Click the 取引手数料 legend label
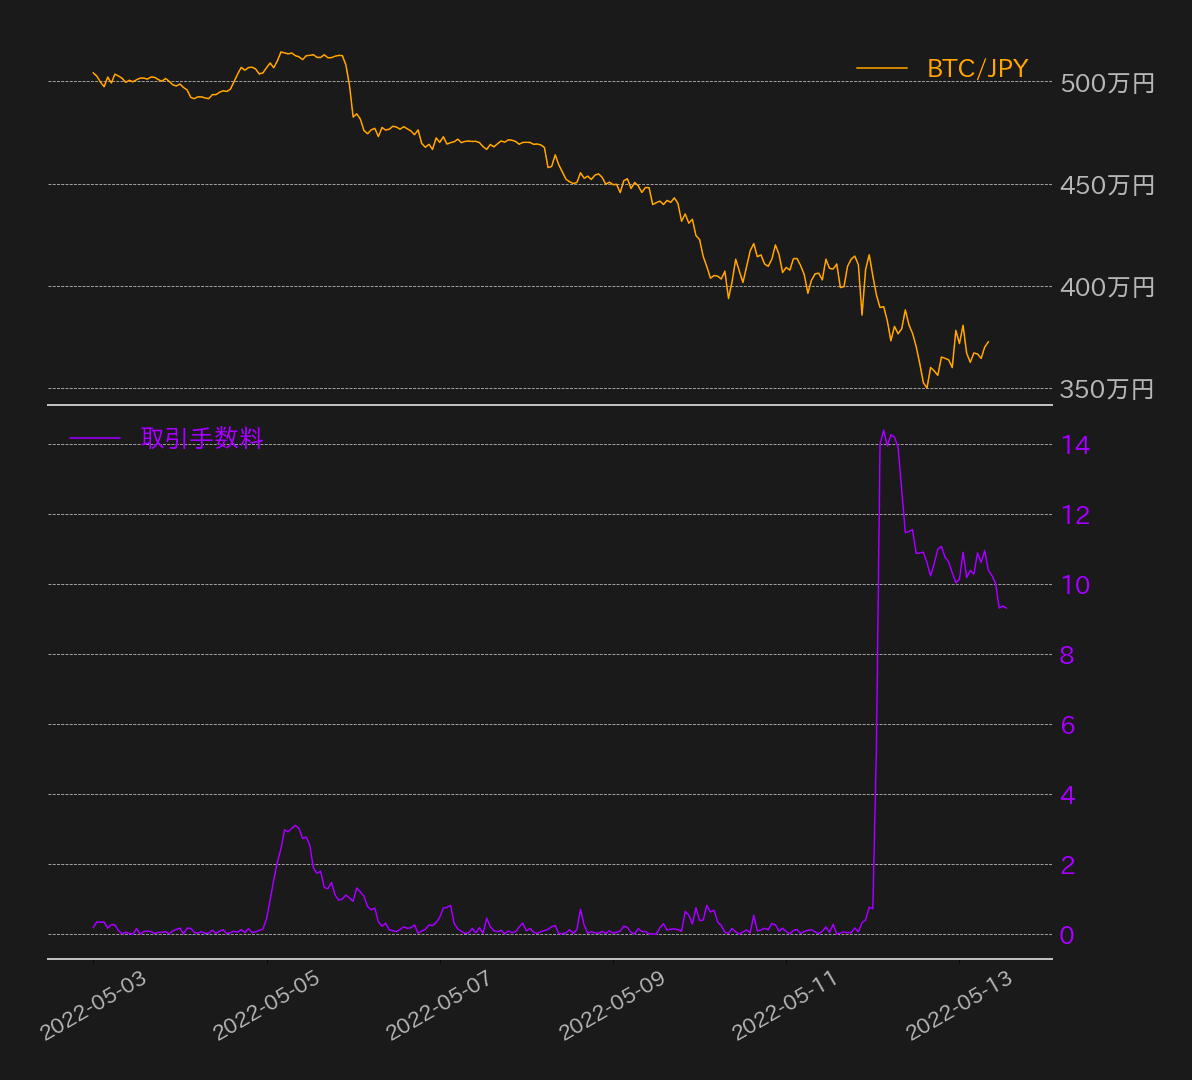1192x1080 pixels. coord(202,438)
